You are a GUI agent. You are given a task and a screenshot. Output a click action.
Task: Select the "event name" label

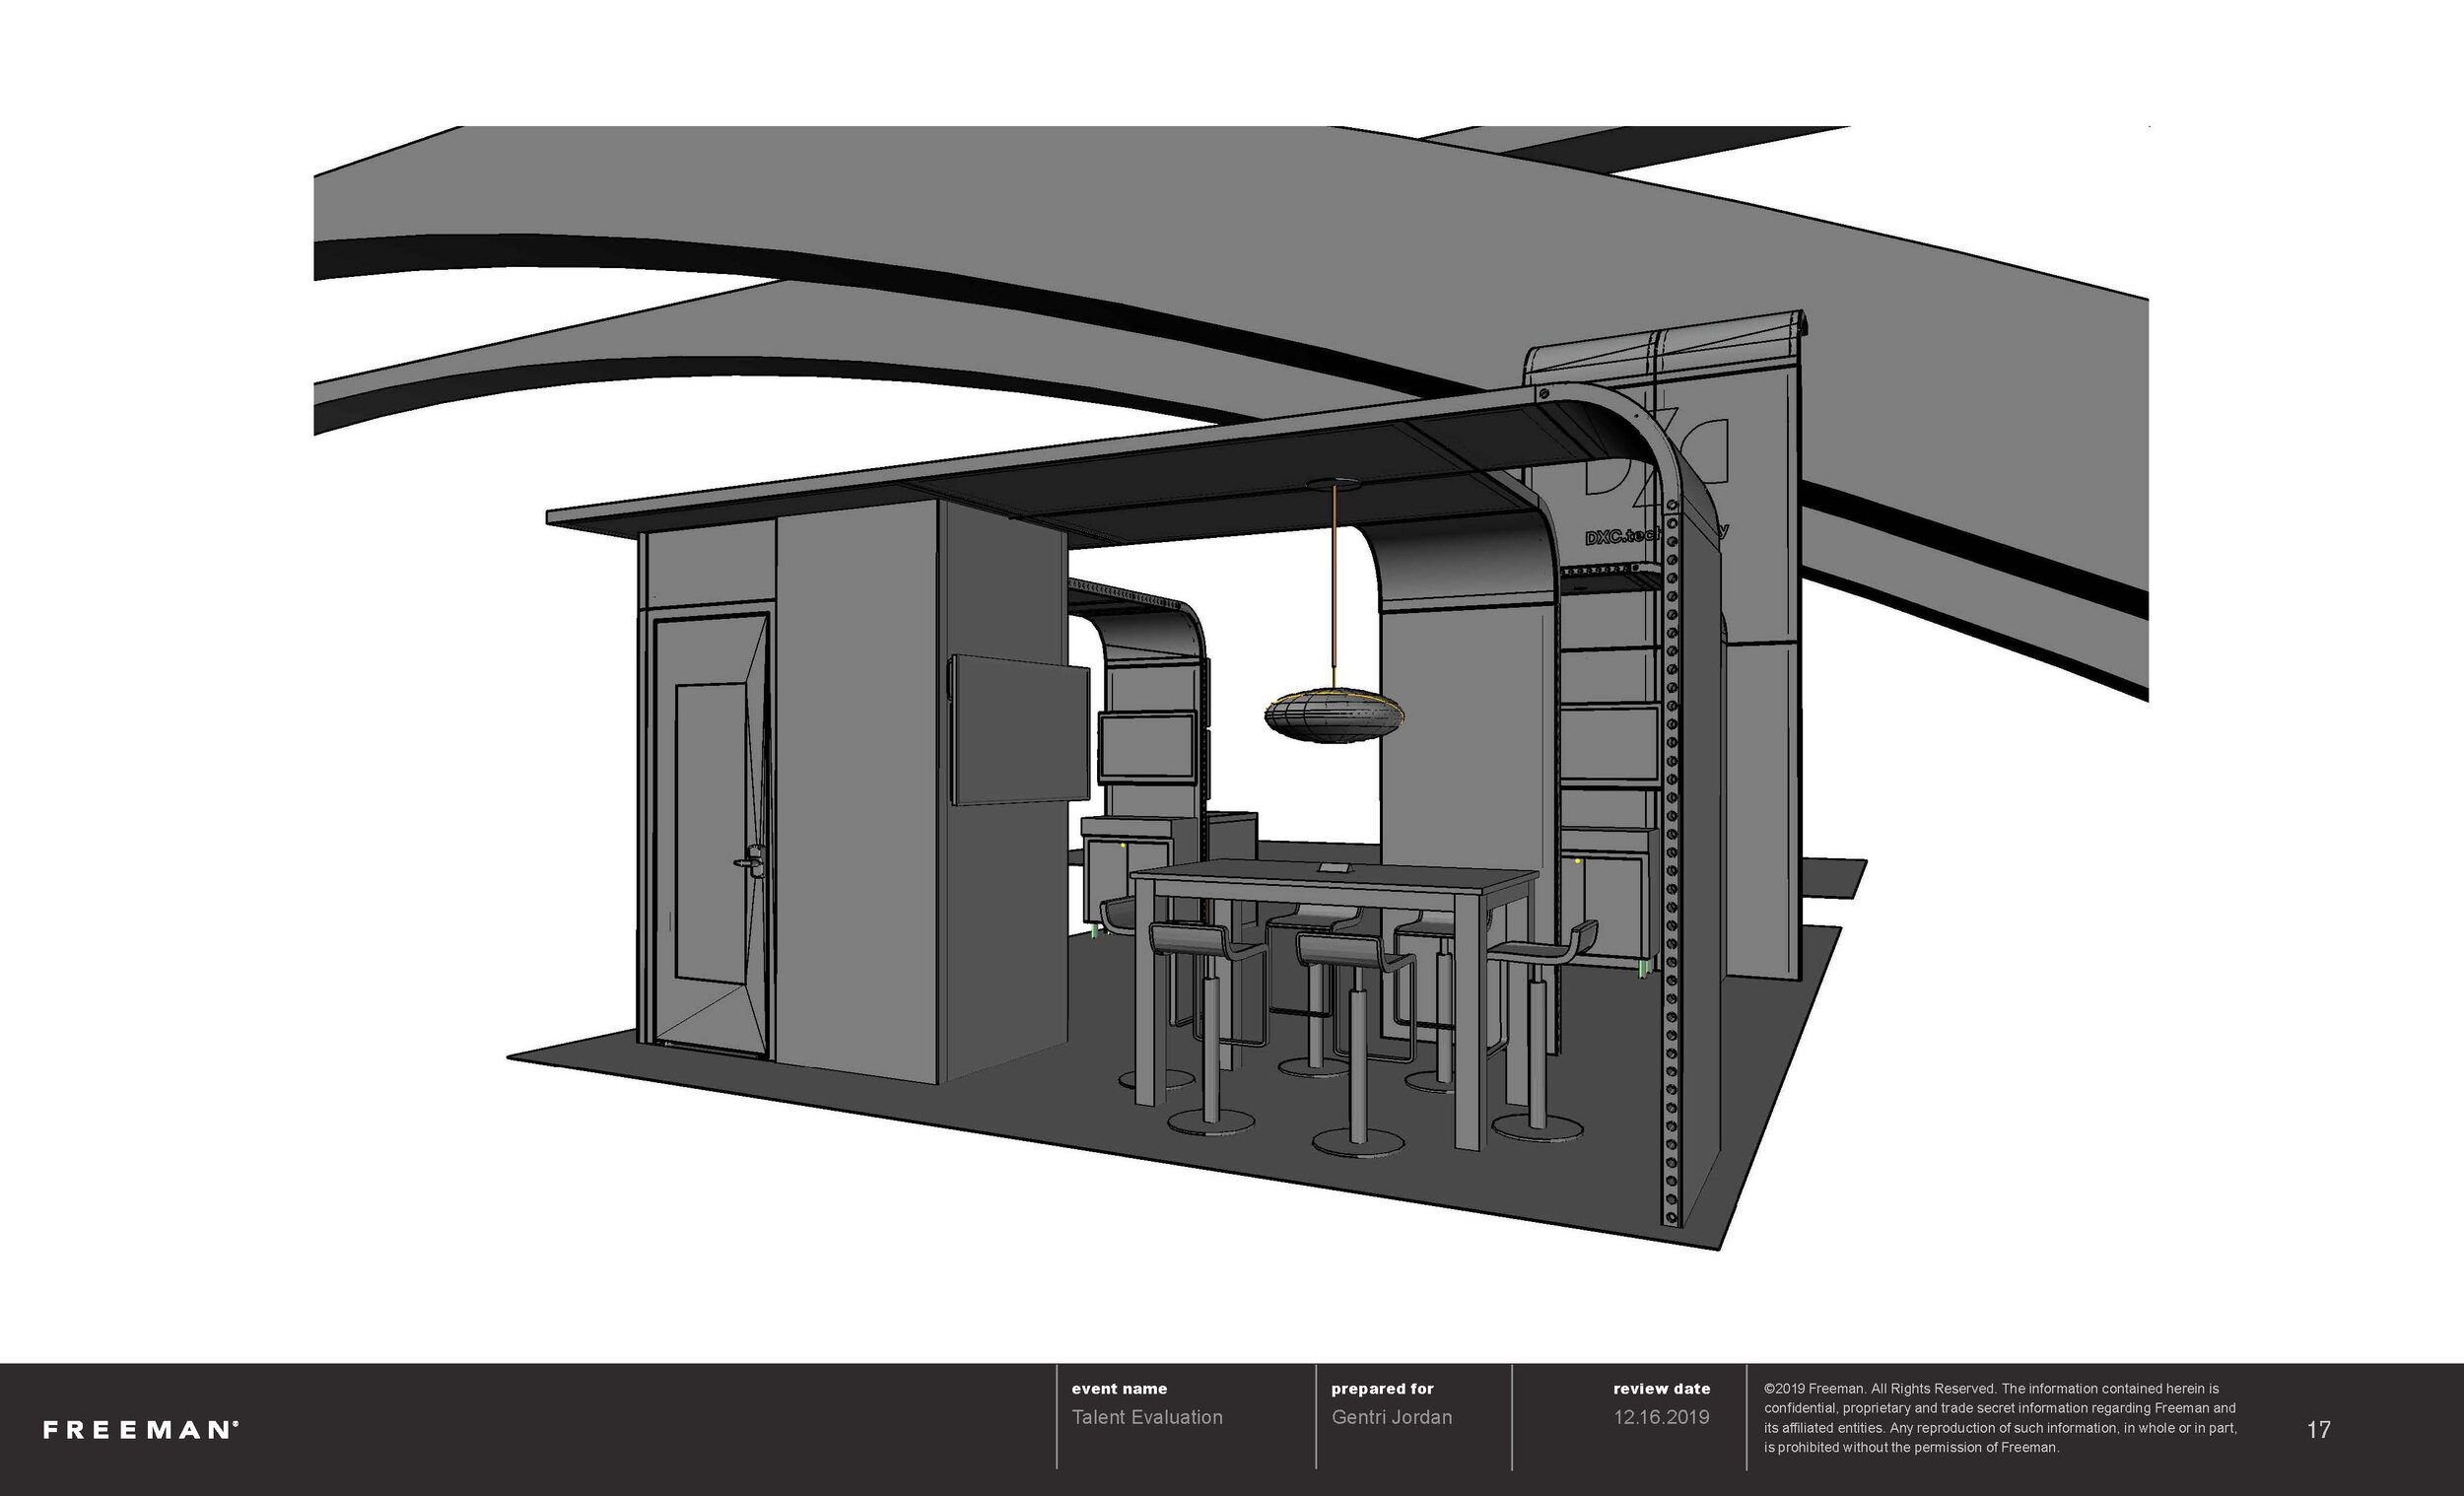coord(1119,1389)
